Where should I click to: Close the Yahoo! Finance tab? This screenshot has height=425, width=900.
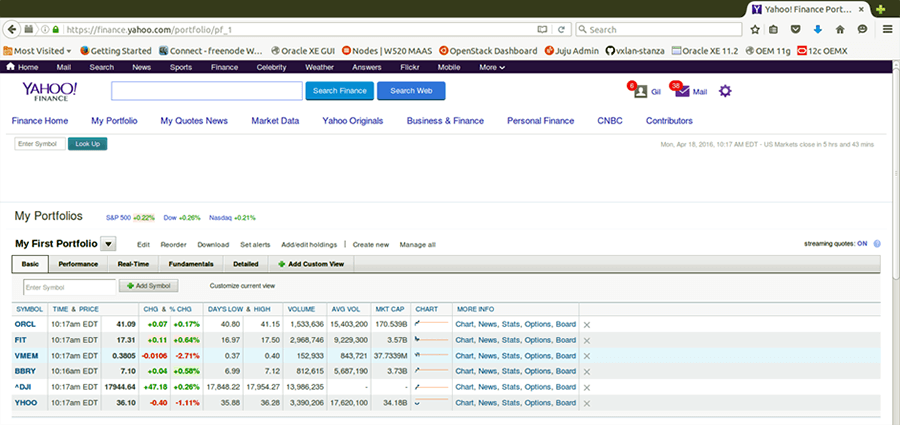[x=861, y=10]
